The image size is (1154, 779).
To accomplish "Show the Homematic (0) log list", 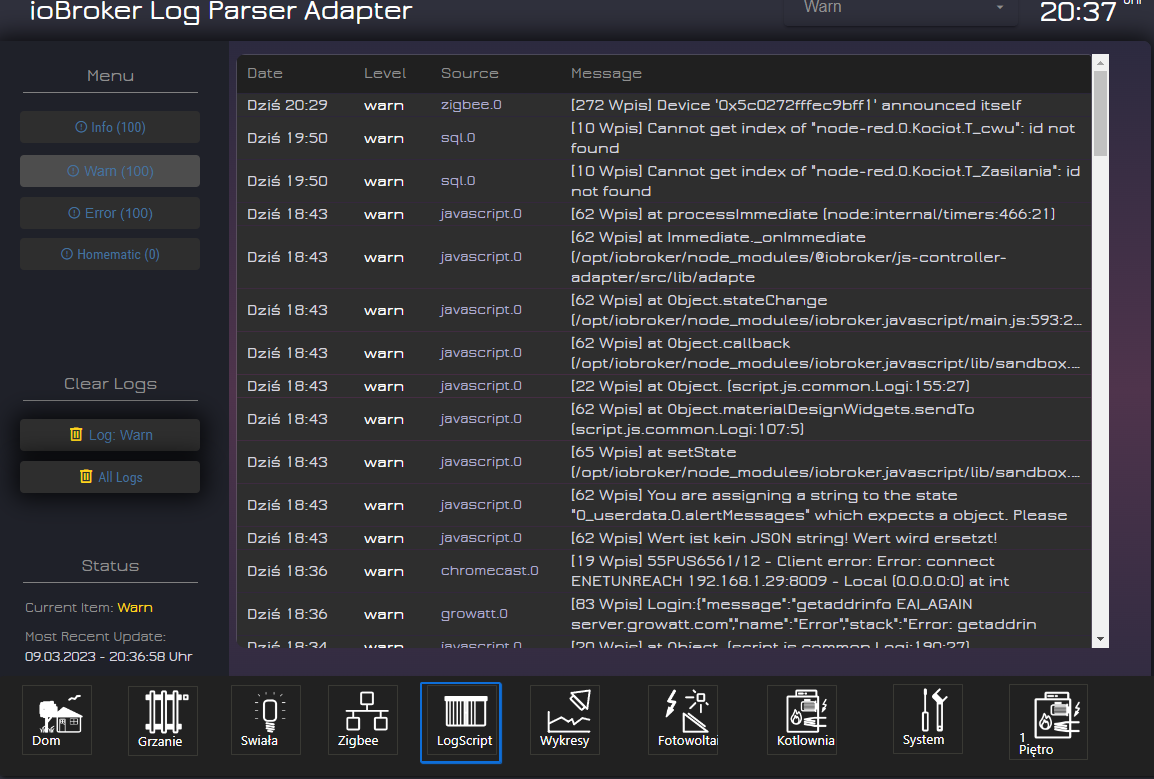I will 110,254.
